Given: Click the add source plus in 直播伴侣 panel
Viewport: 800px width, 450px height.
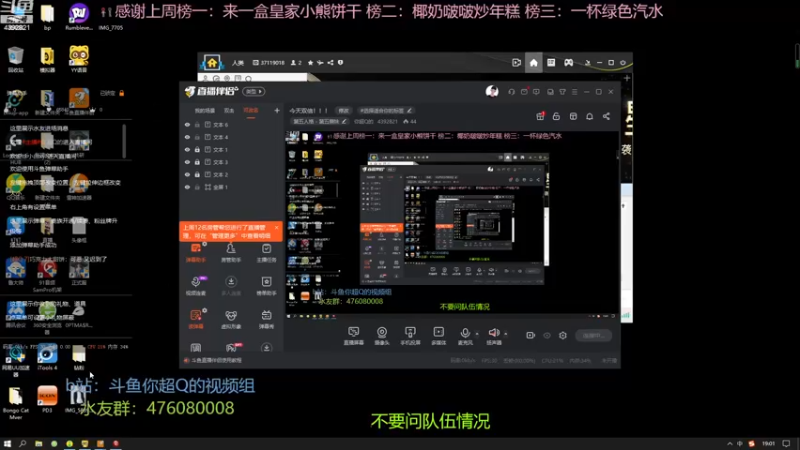Looking at the screenshot, I should point(277,110).
